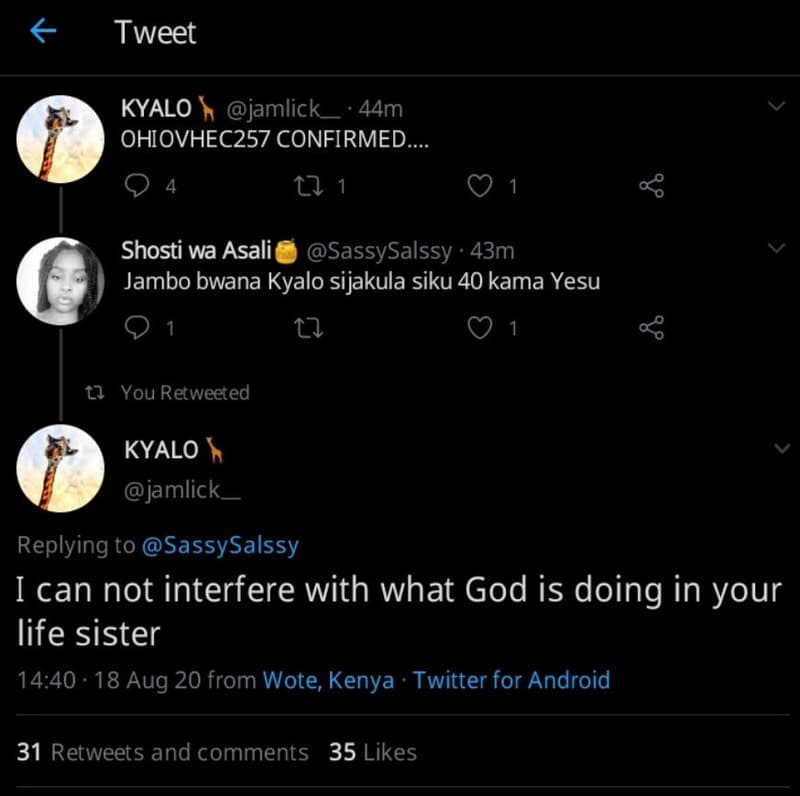Select the Tweet header title

(156, 33)
